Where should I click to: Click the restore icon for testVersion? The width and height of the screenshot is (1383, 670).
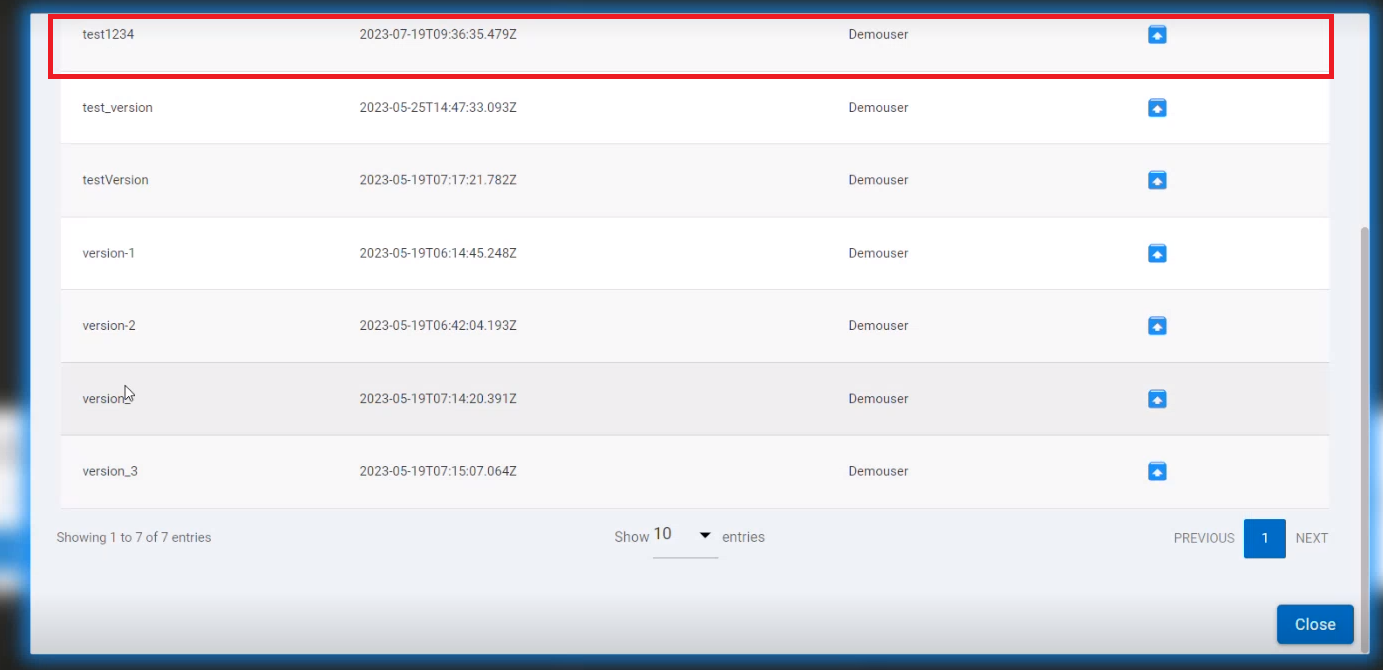(1157, 180)
